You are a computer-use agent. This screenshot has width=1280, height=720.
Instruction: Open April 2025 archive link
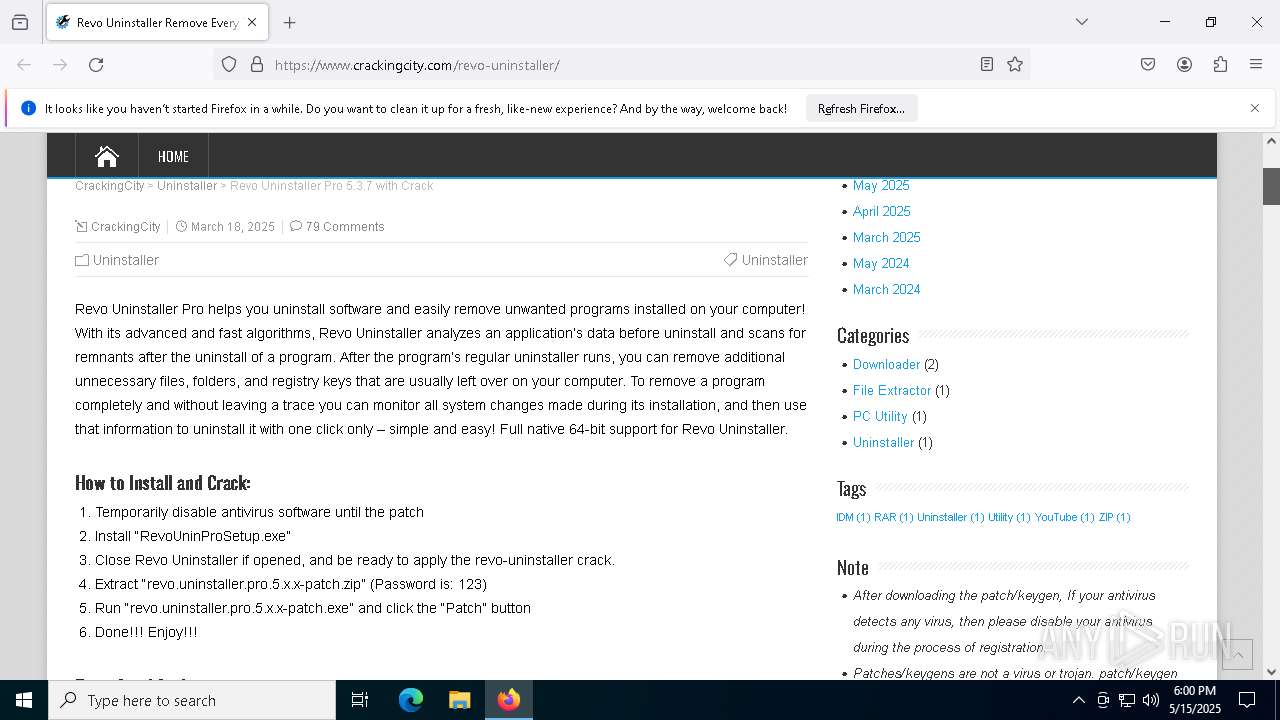click(882, 212)
